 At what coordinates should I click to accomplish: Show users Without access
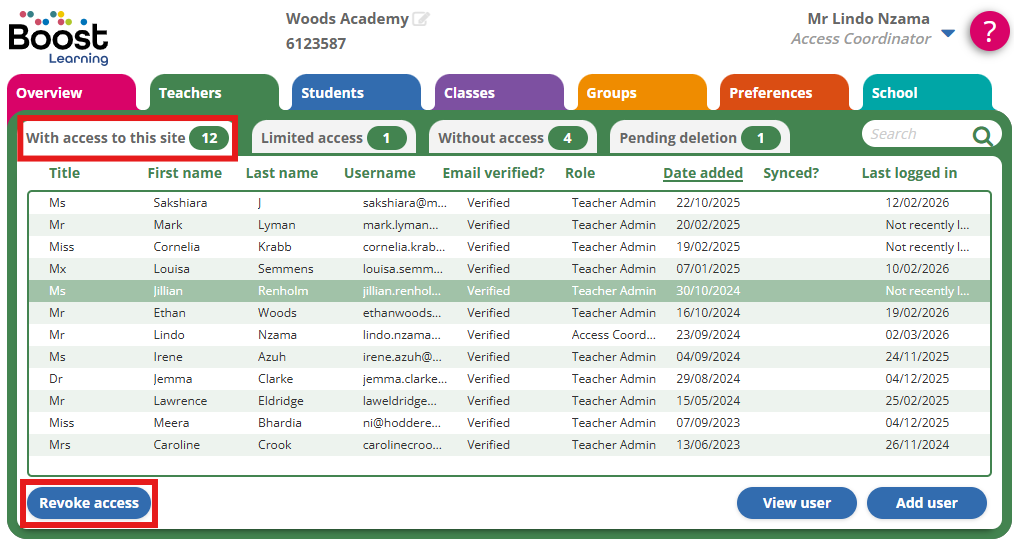pos(512,138)
